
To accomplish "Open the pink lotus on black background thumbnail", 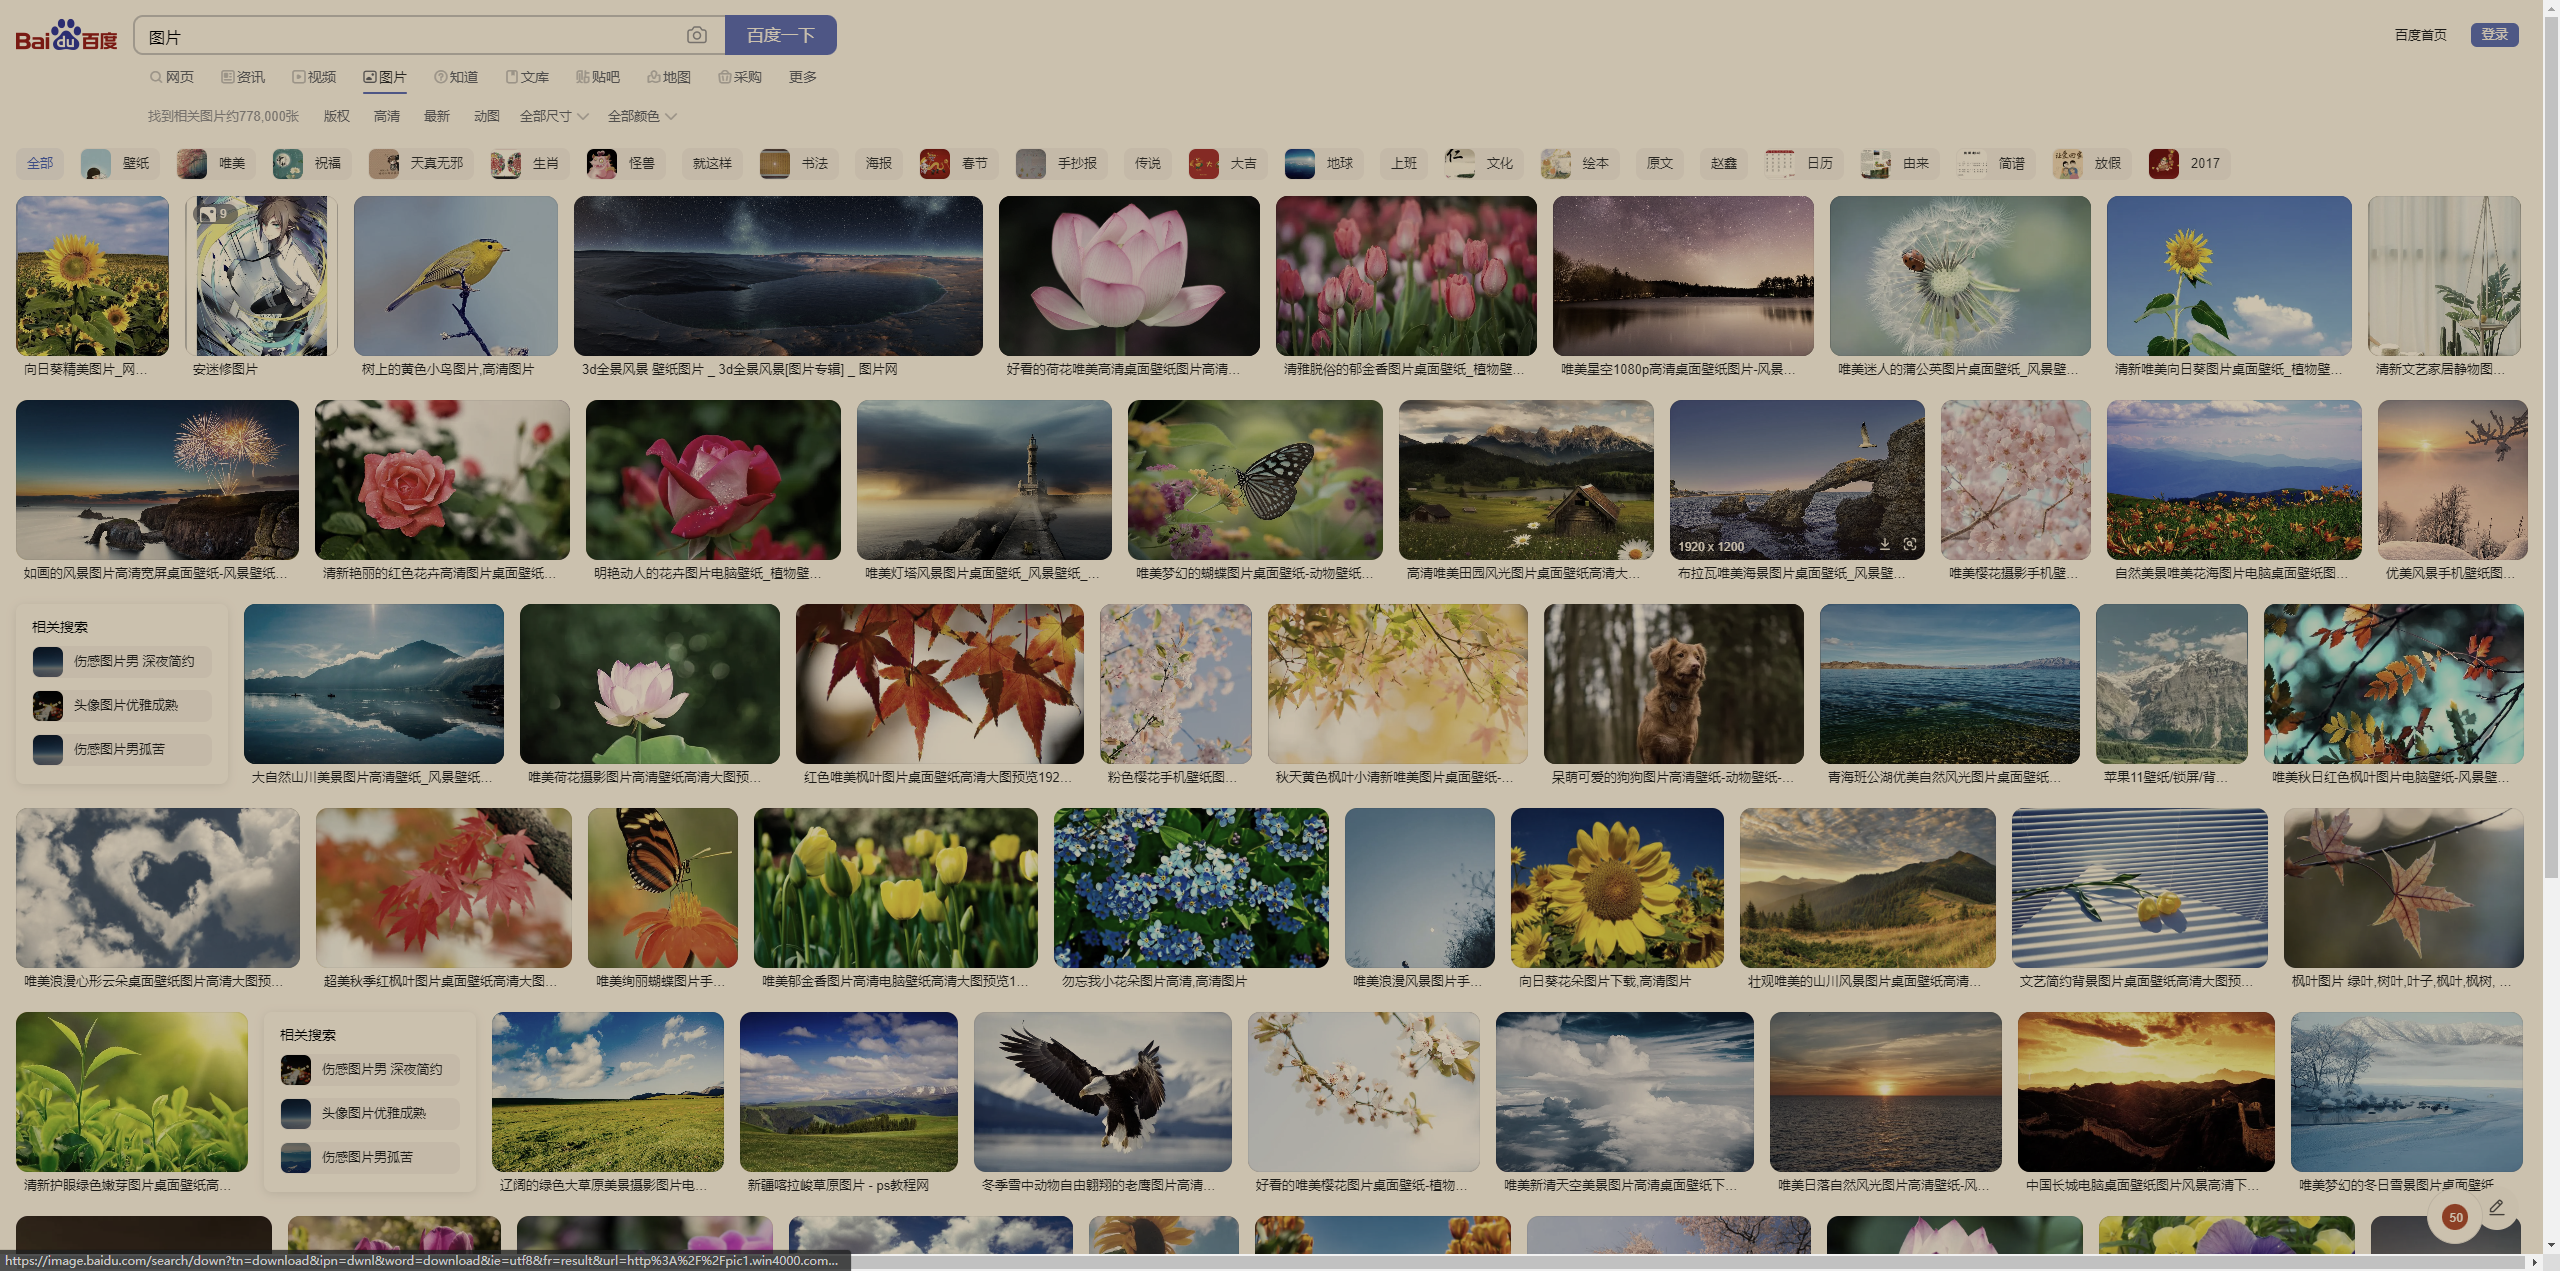I will coord(1129,276).
